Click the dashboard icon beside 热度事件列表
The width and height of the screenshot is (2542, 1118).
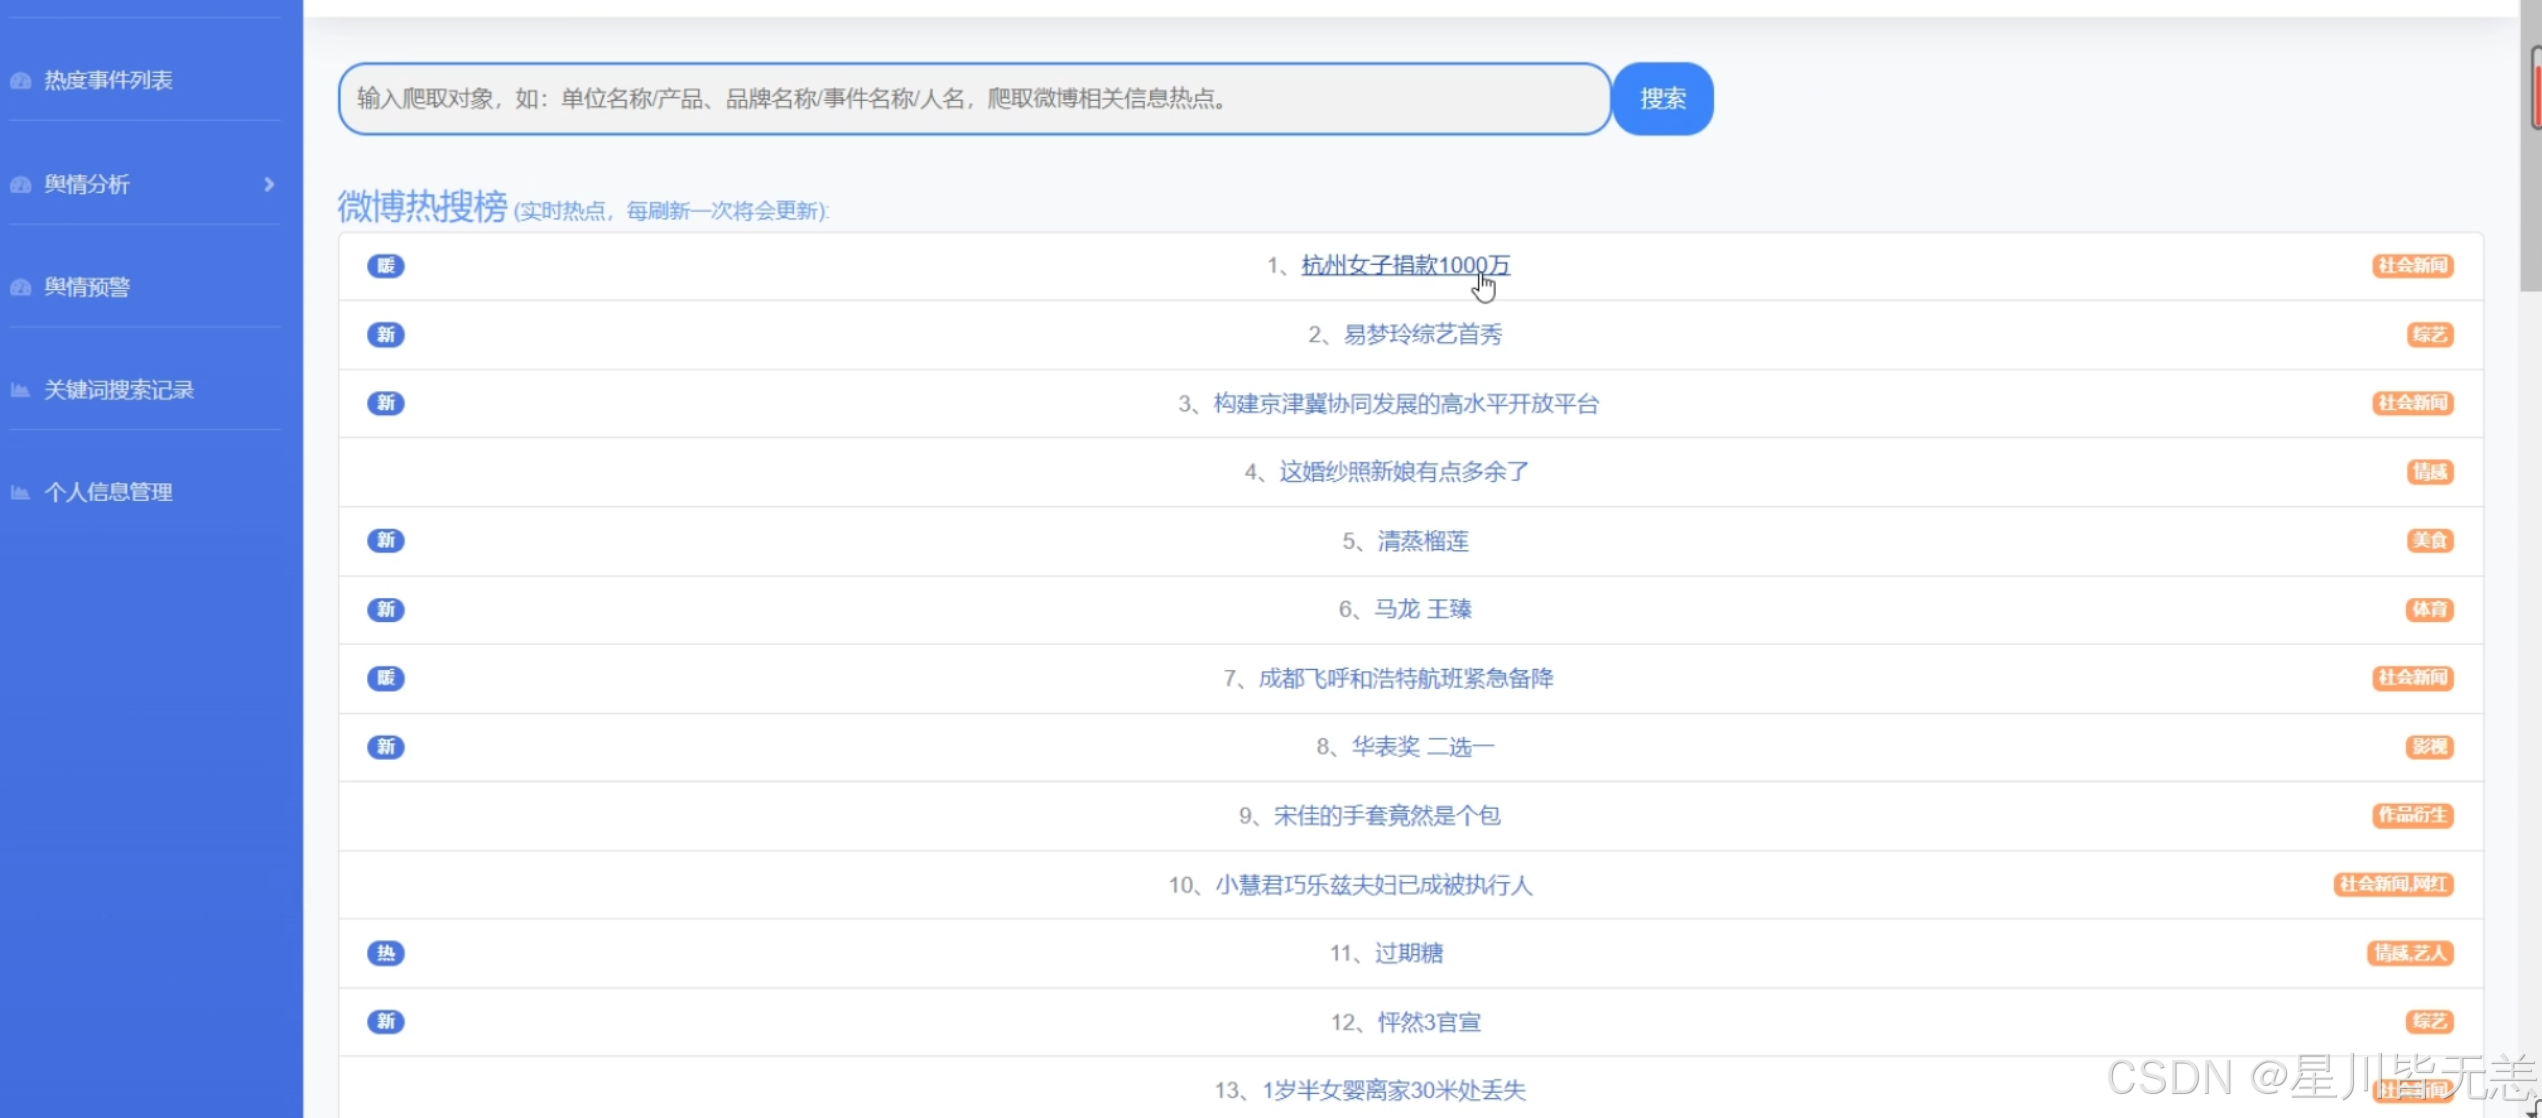(x=21, y=81)
